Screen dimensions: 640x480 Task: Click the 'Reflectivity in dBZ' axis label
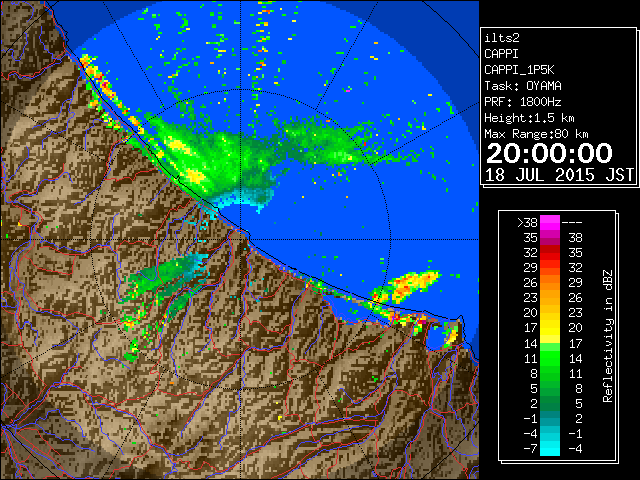[x=608, y=336]
